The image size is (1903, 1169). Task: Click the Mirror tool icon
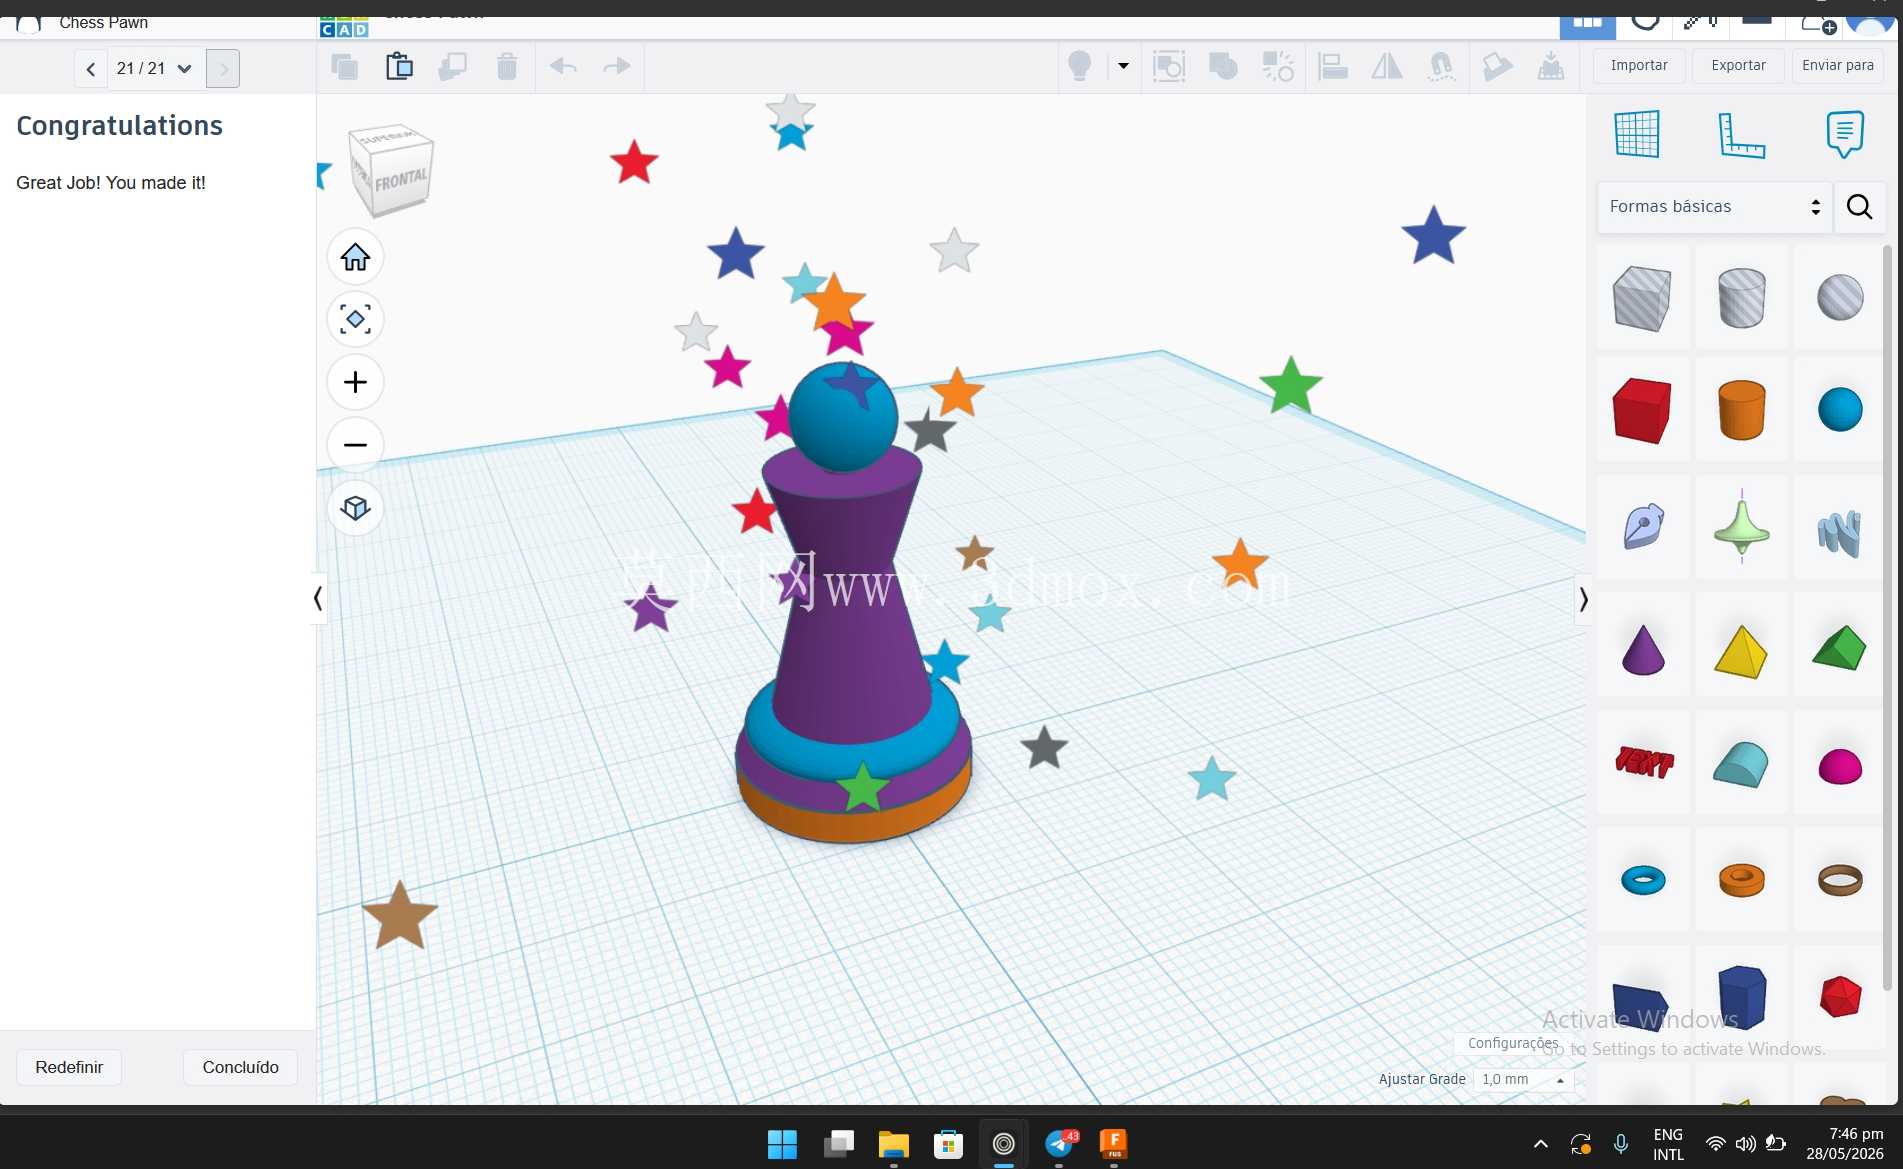[x=1387, y=67]
